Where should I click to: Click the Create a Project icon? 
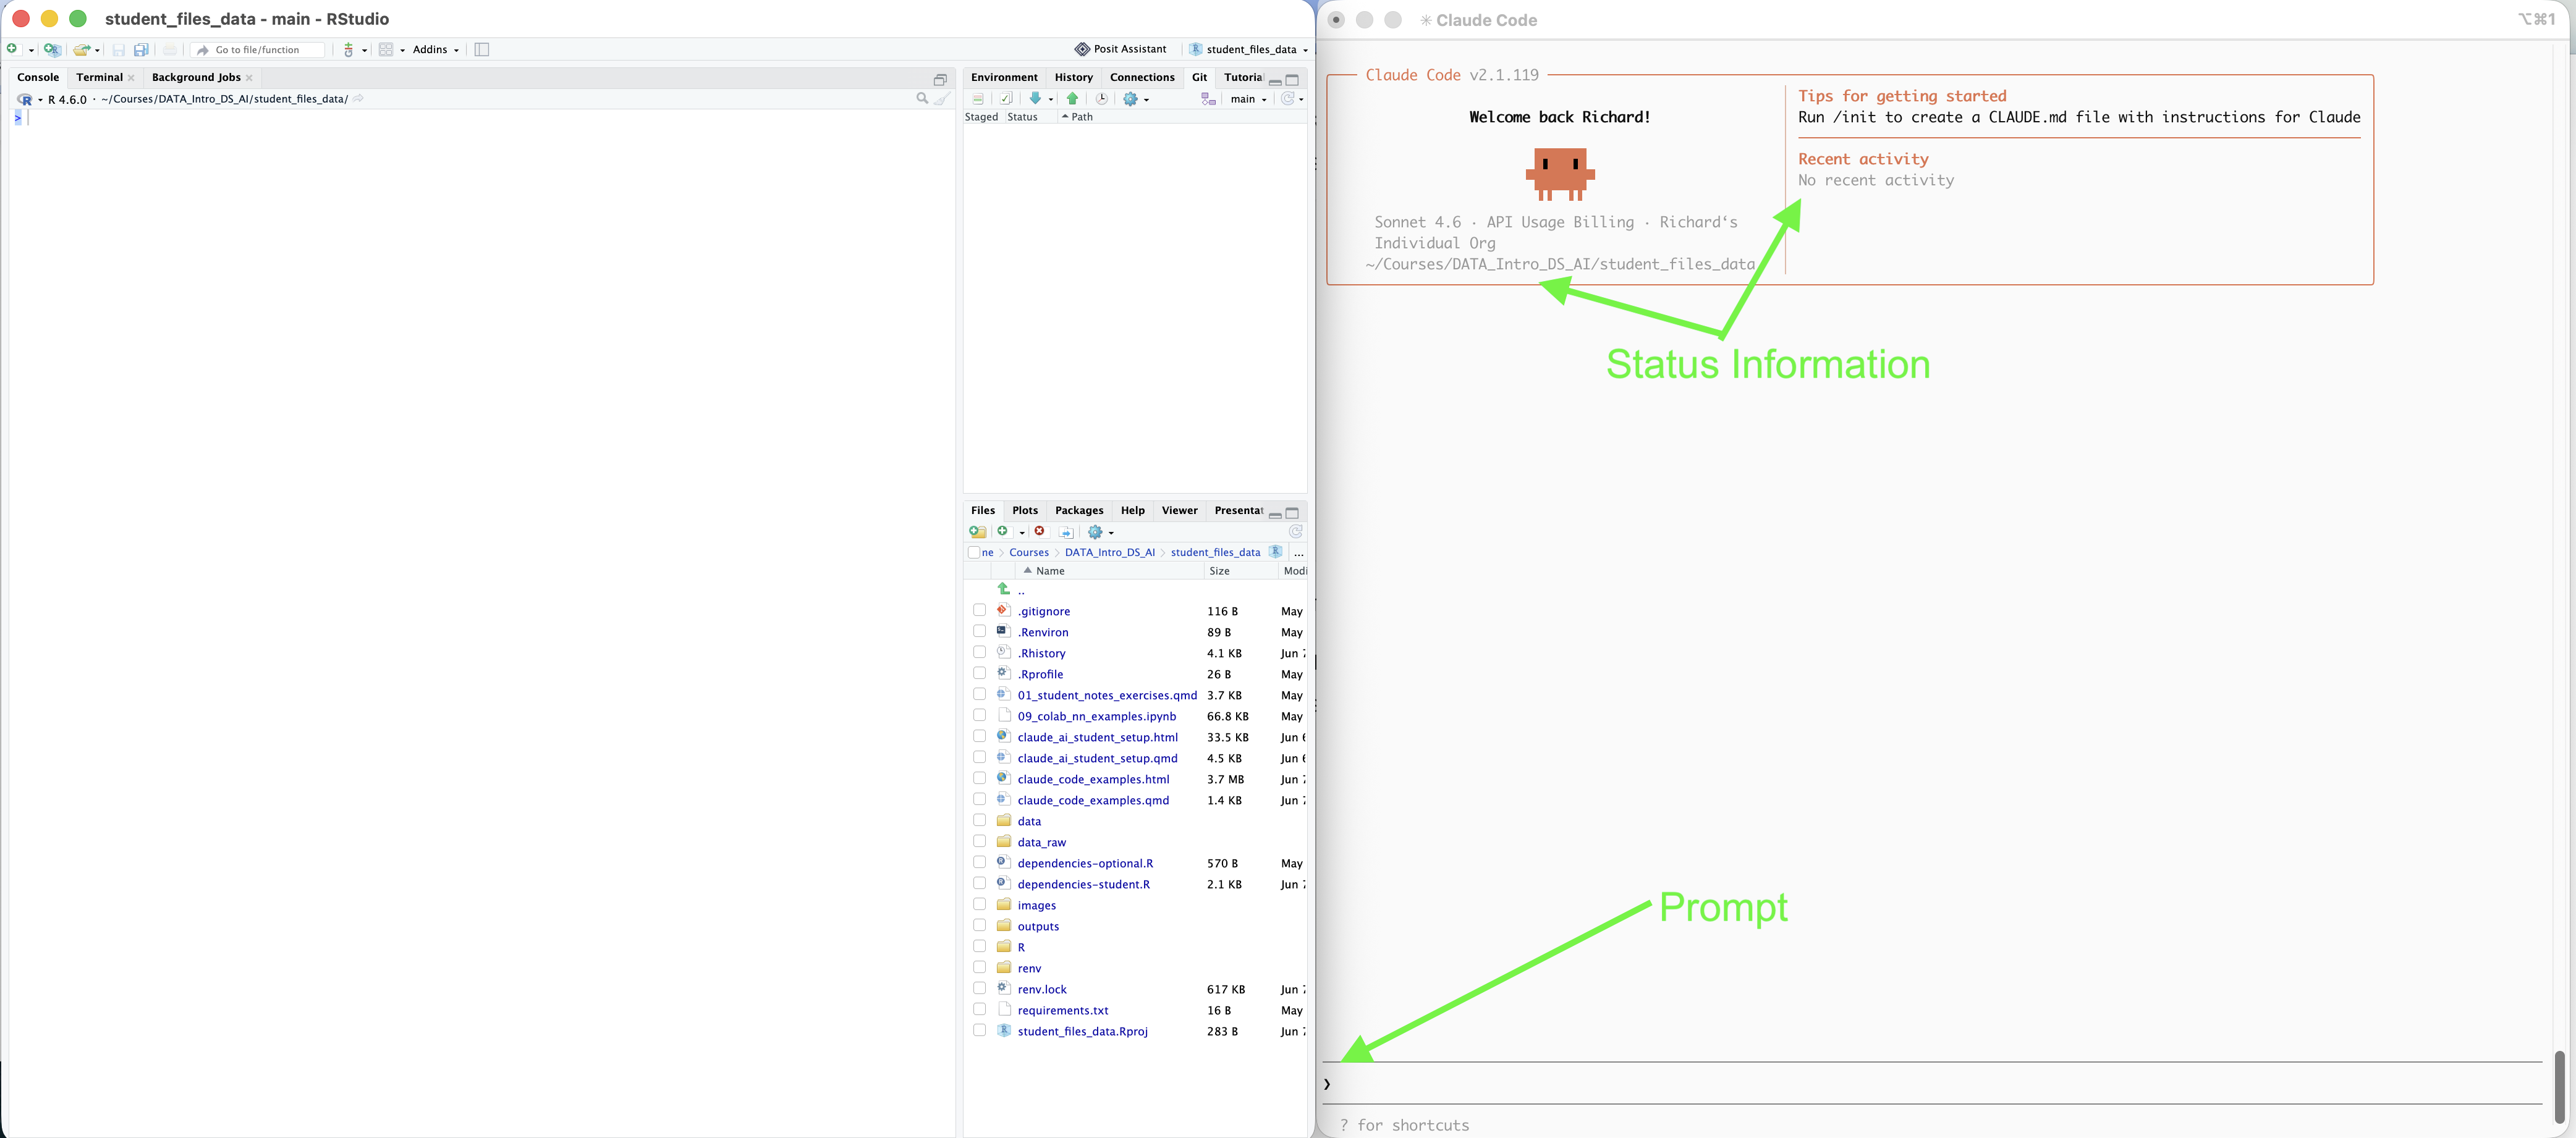52,49
